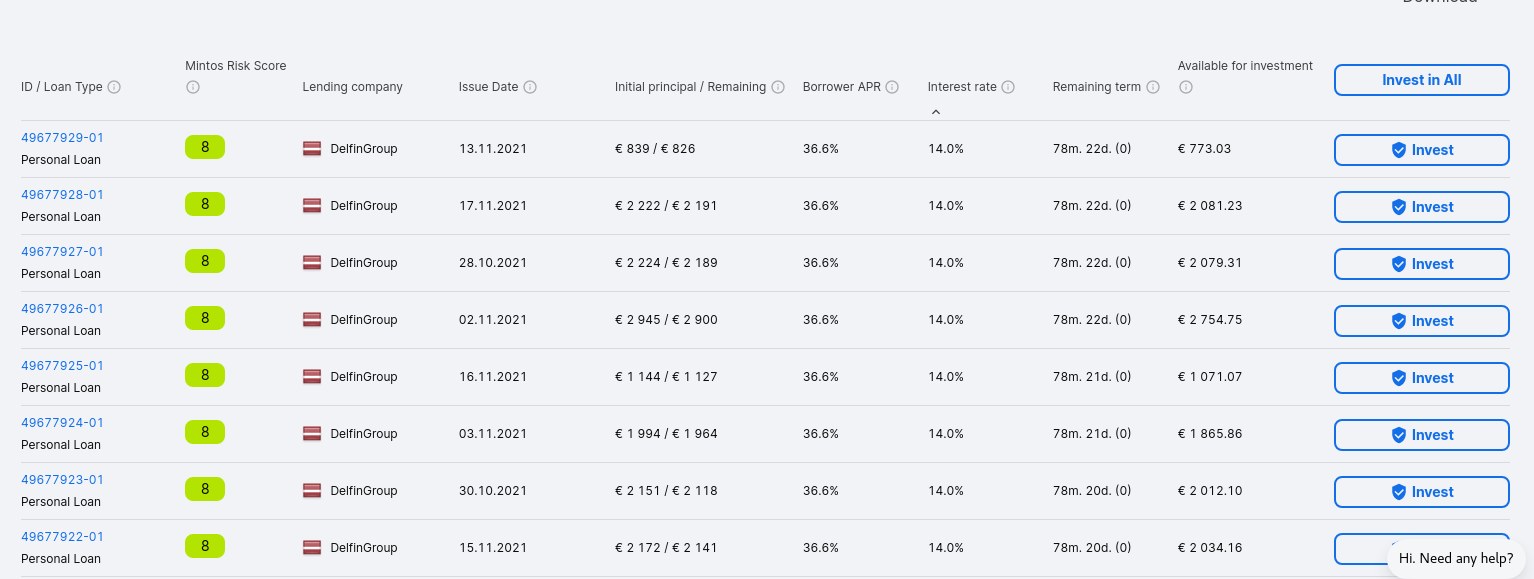
Task: Click info icon under Mintos Risk Score
Action: [193, 87]
